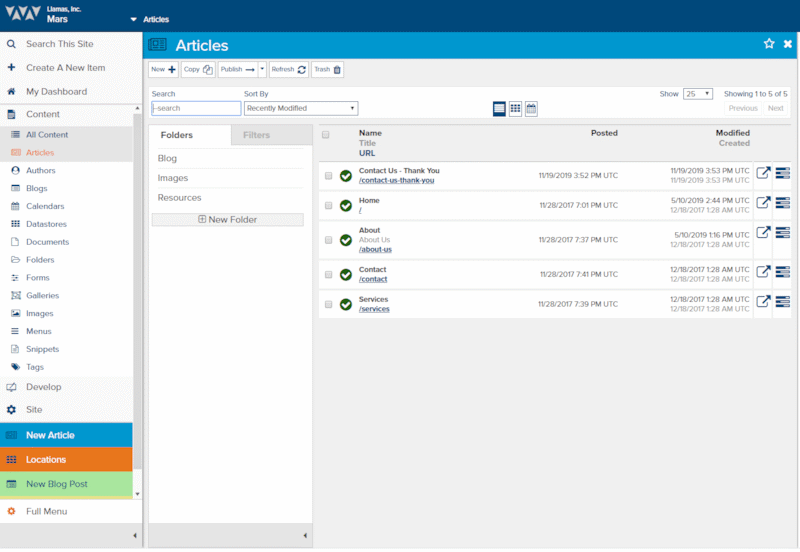This screenshot has height=552, width=800.
Task: Open actions menu icon for Services row
Action: tap(783, 302)
